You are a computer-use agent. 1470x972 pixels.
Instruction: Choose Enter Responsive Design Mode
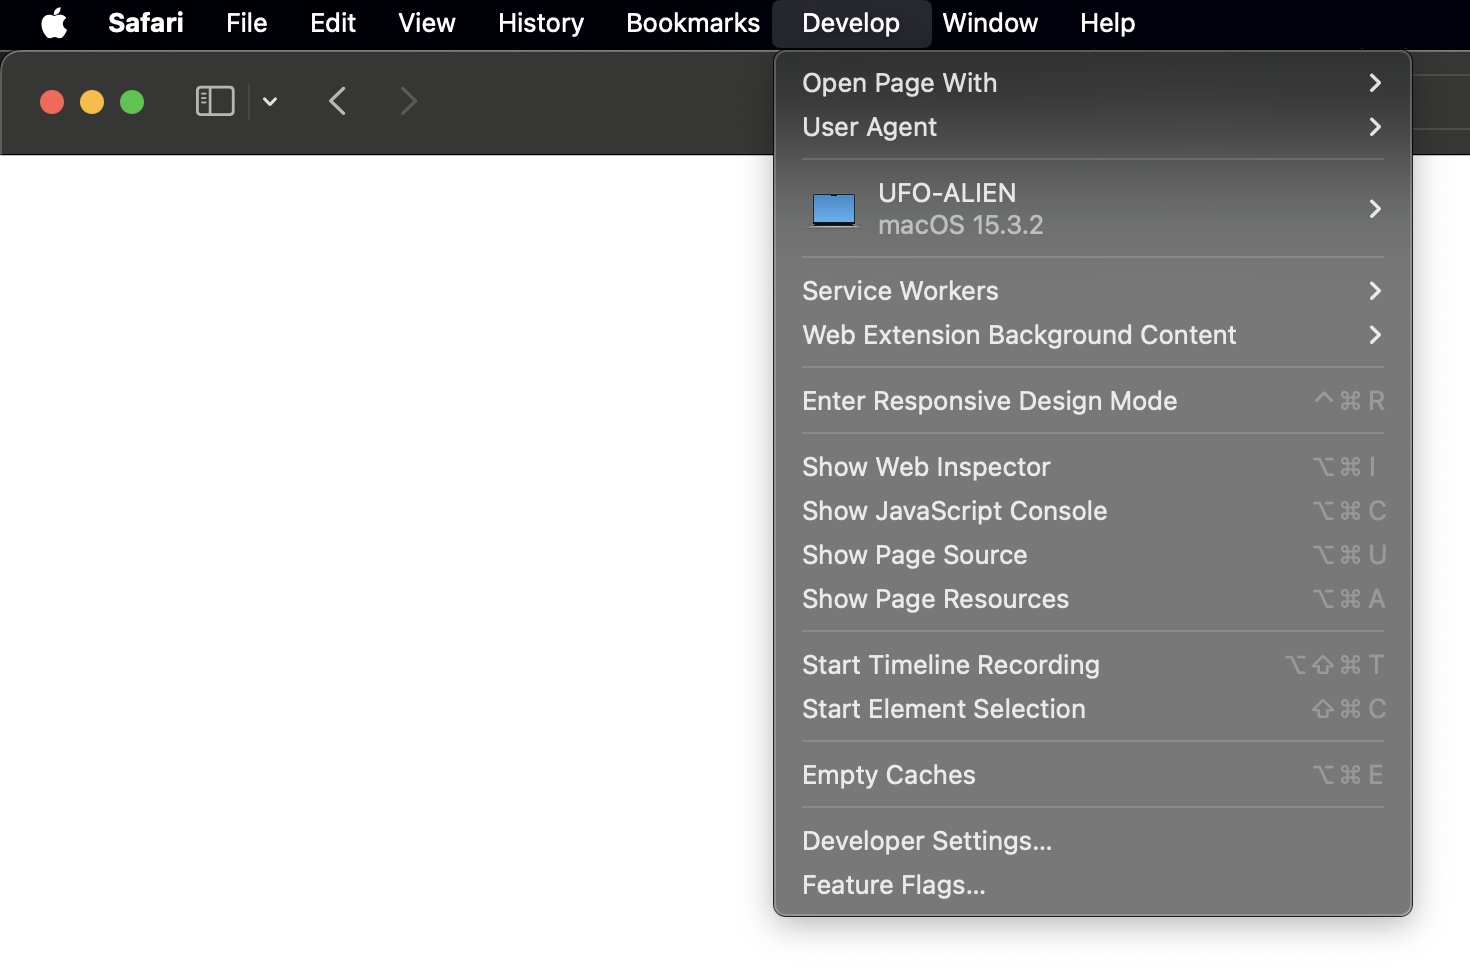pos(1093,401)
